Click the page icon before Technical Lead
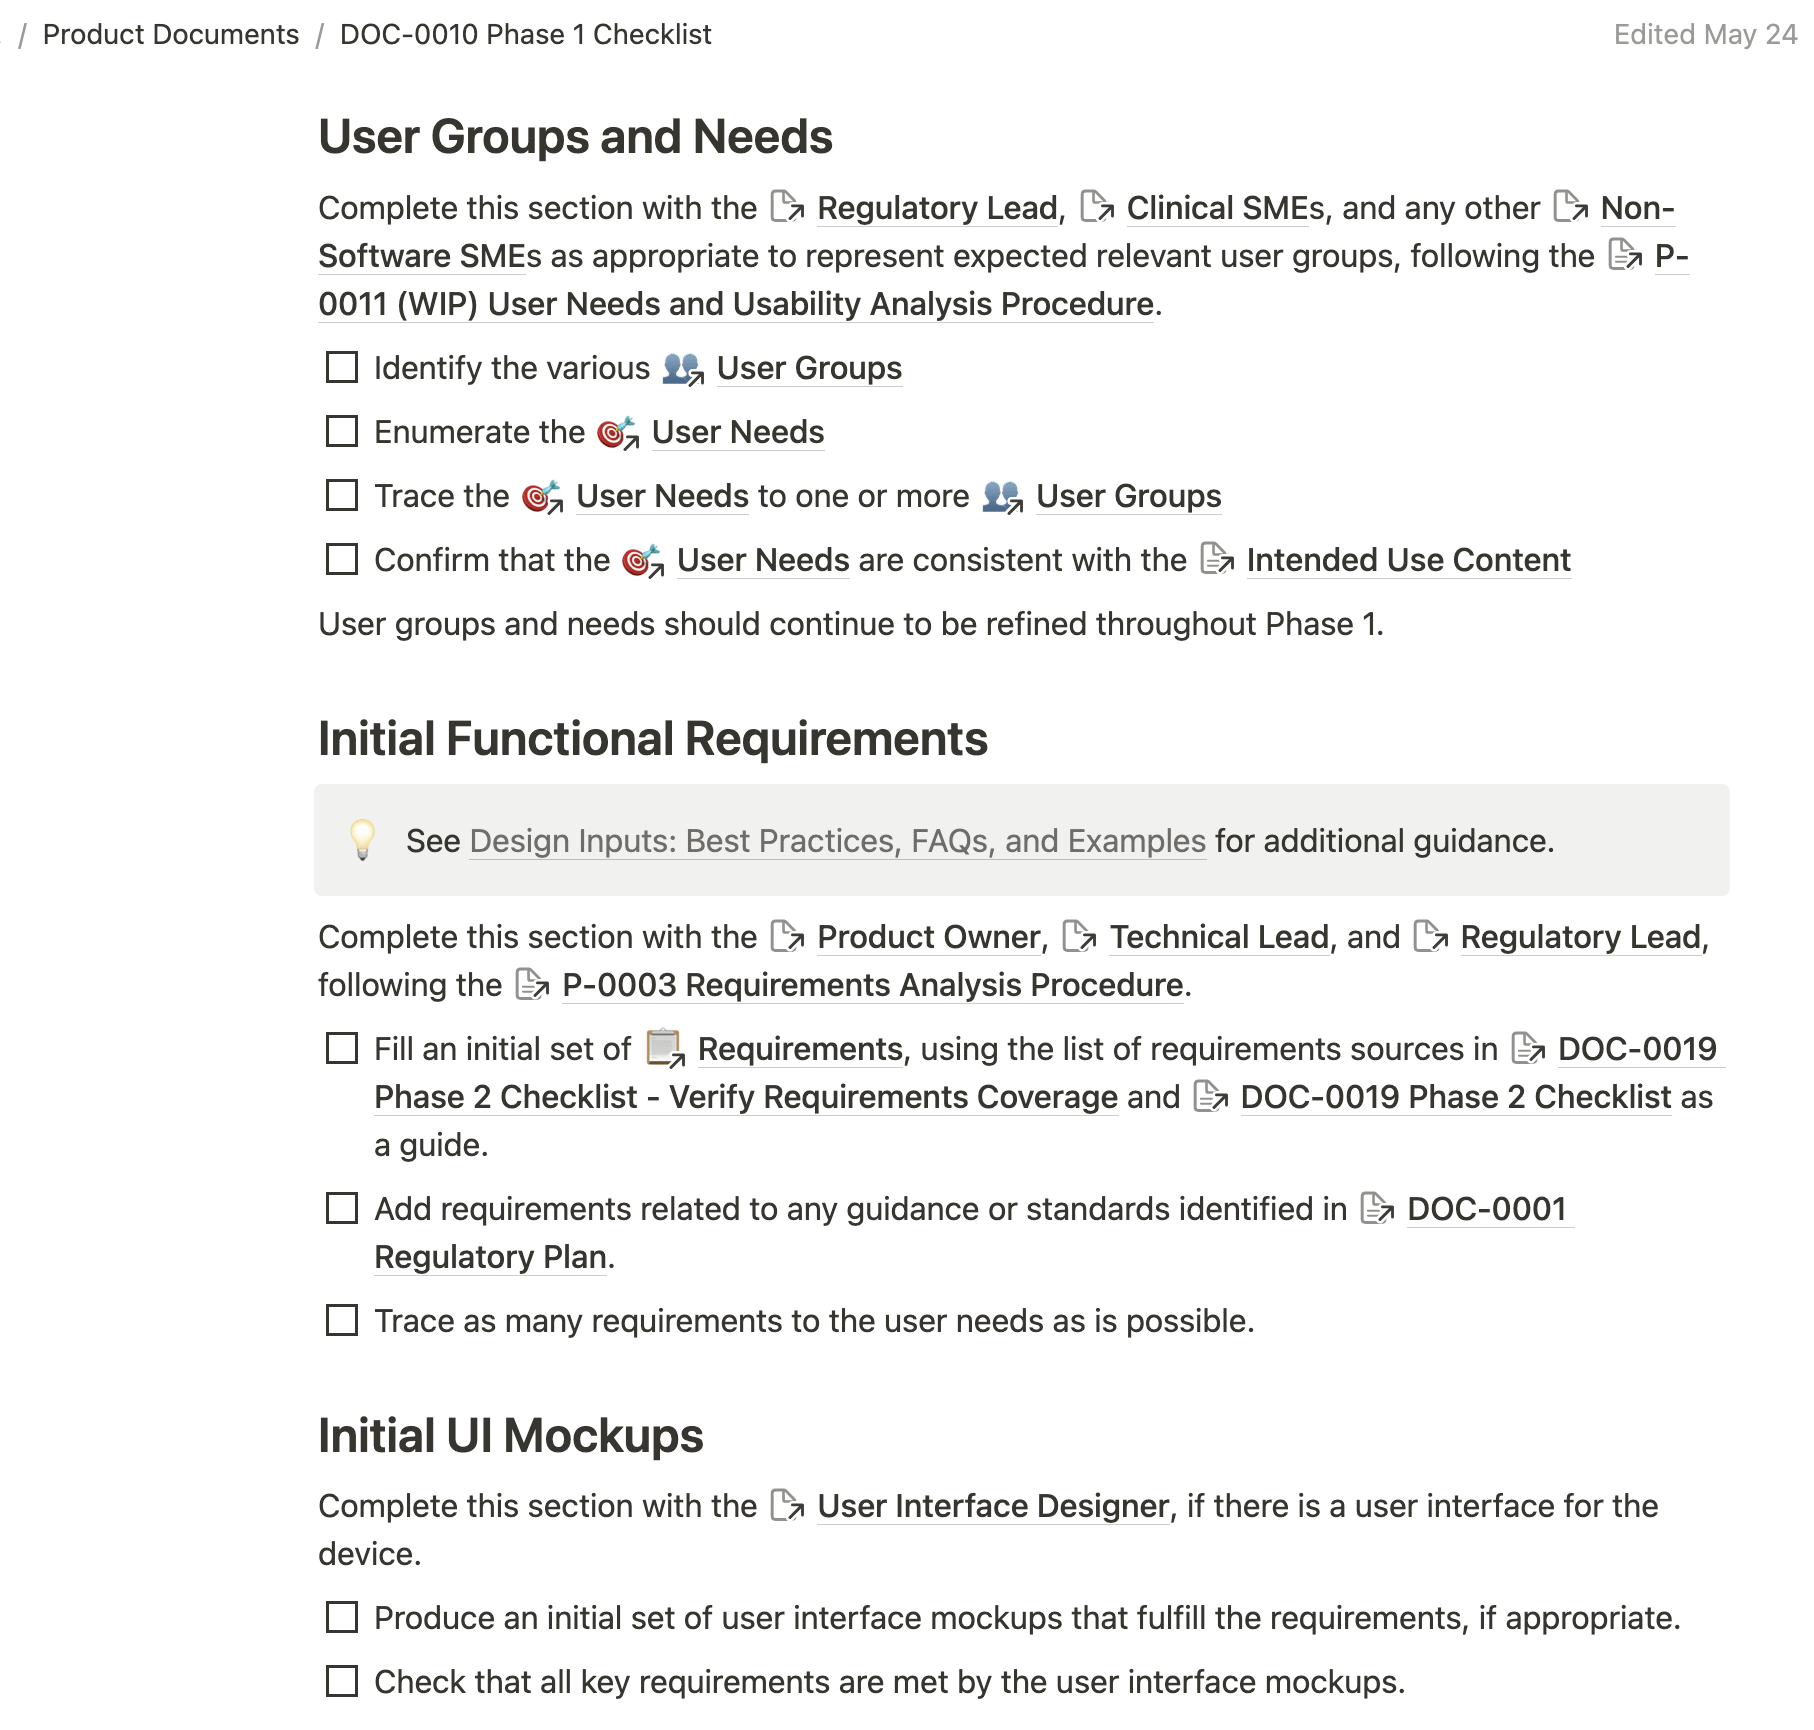Screen dimensions: 1814x1730 (1079, 936)
